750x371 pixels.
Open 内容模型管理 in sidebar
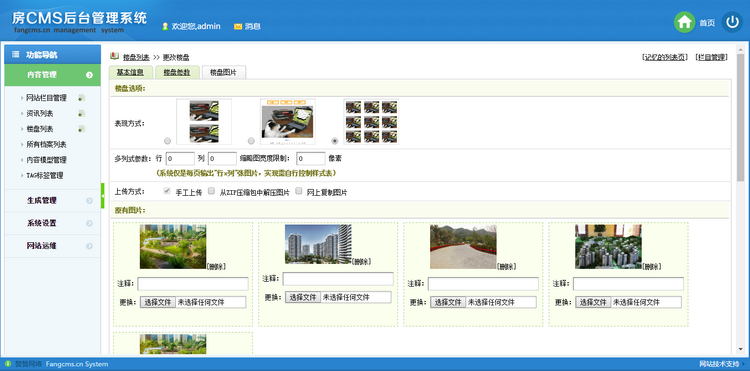(46, 160)
